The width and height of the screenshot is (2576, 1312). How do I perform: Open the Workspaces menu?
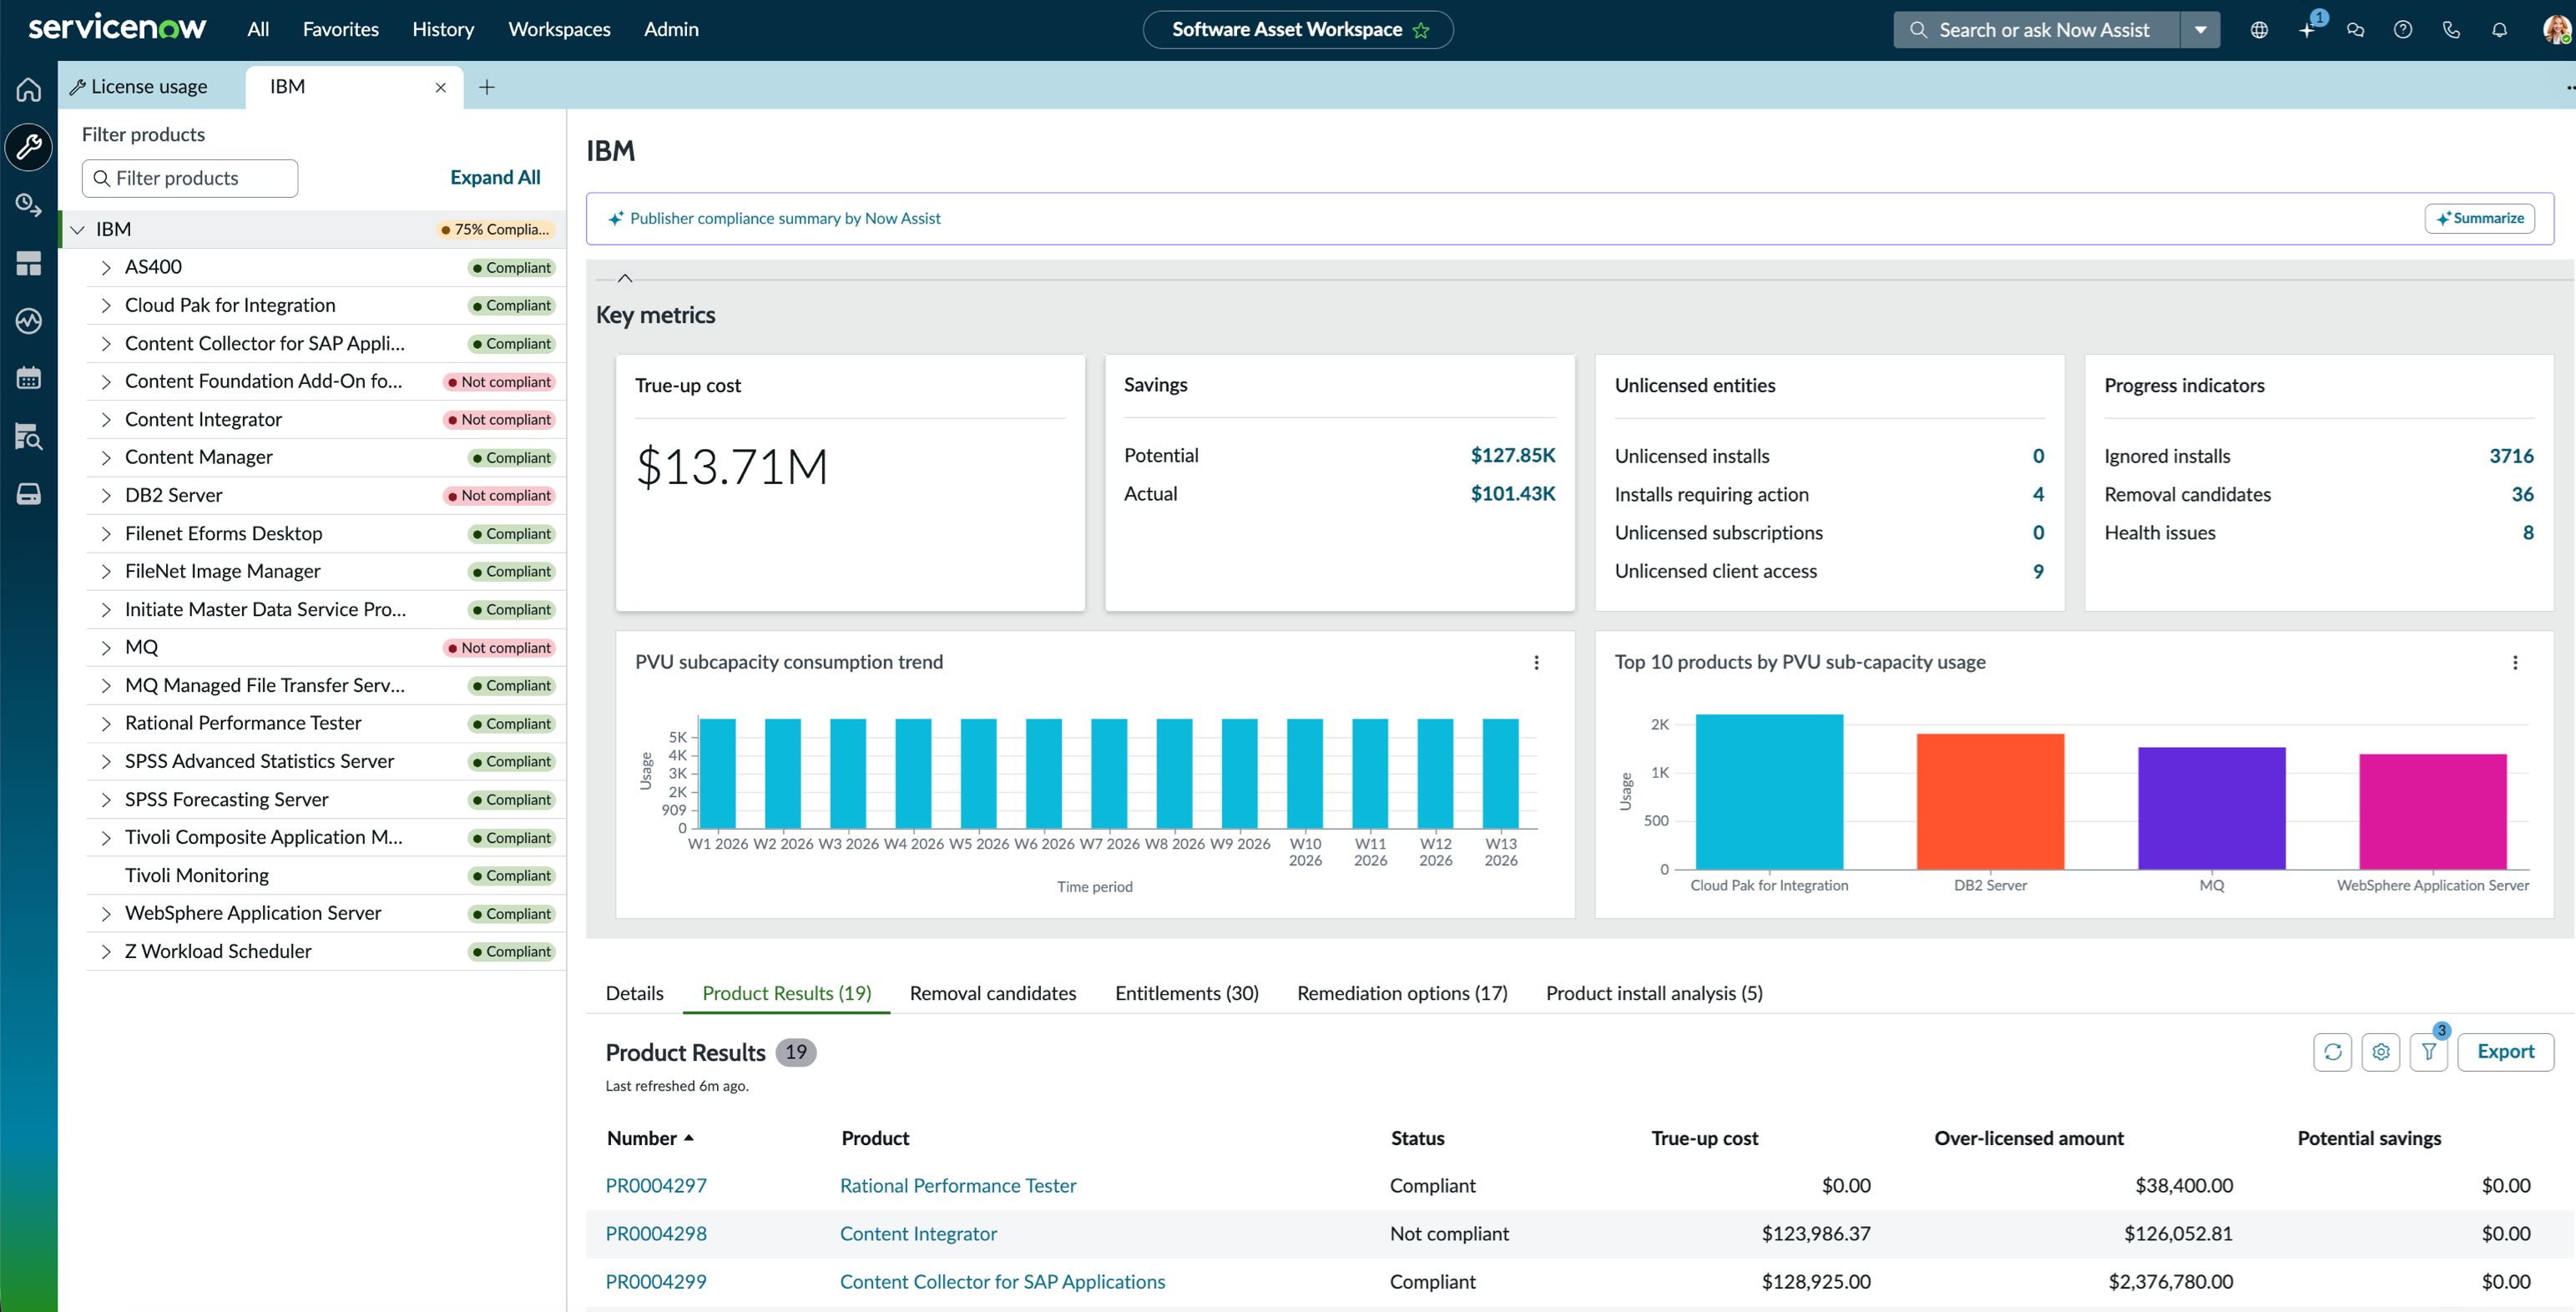tap(559, 30)
